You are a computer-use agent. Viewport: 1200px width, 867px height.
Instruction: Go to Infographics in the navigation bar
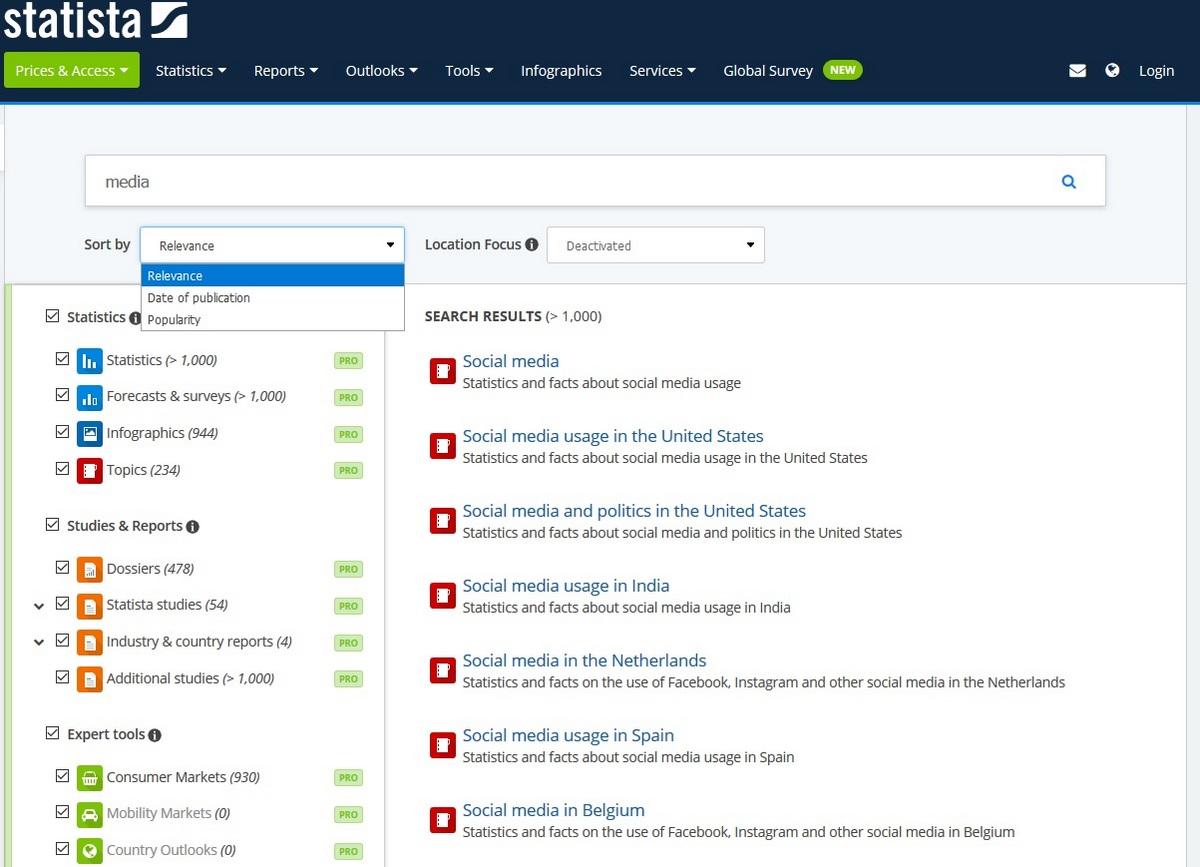[561, 70]
